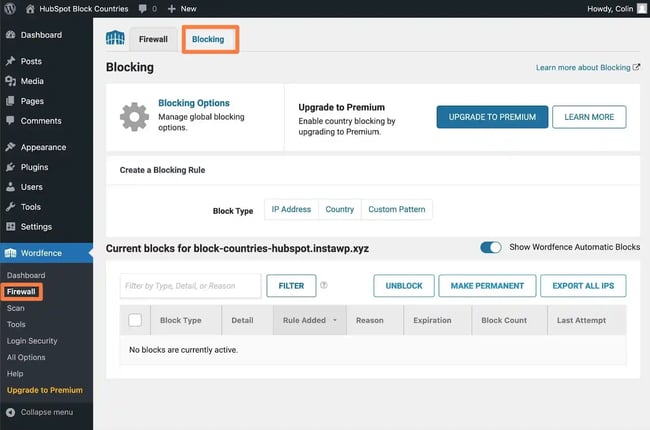Open the Plugins sidebar icon
The width and height of the screenshot is (650, 430).
click(11, 167)
